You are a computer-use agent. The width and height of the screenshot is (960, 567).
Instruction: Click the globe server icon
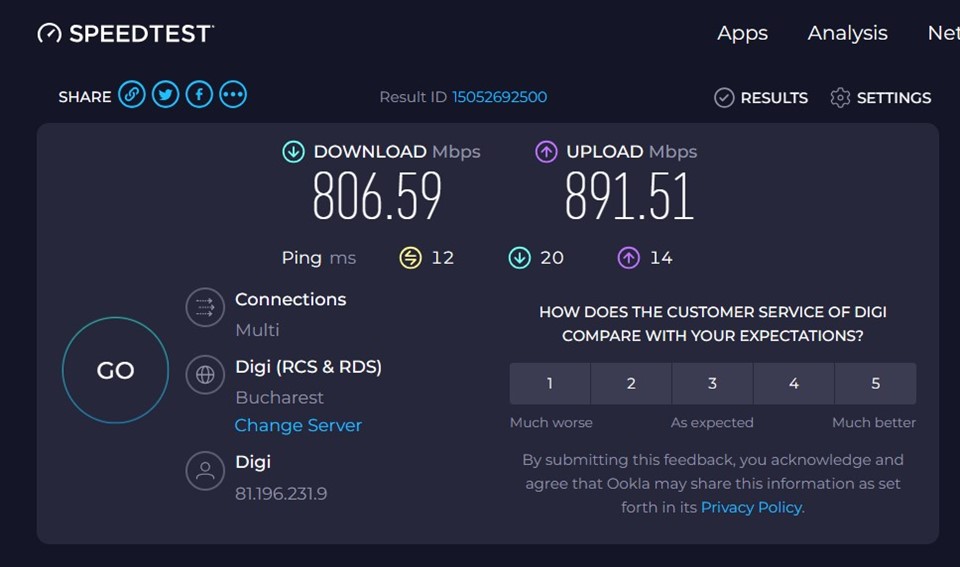point(205,375)
